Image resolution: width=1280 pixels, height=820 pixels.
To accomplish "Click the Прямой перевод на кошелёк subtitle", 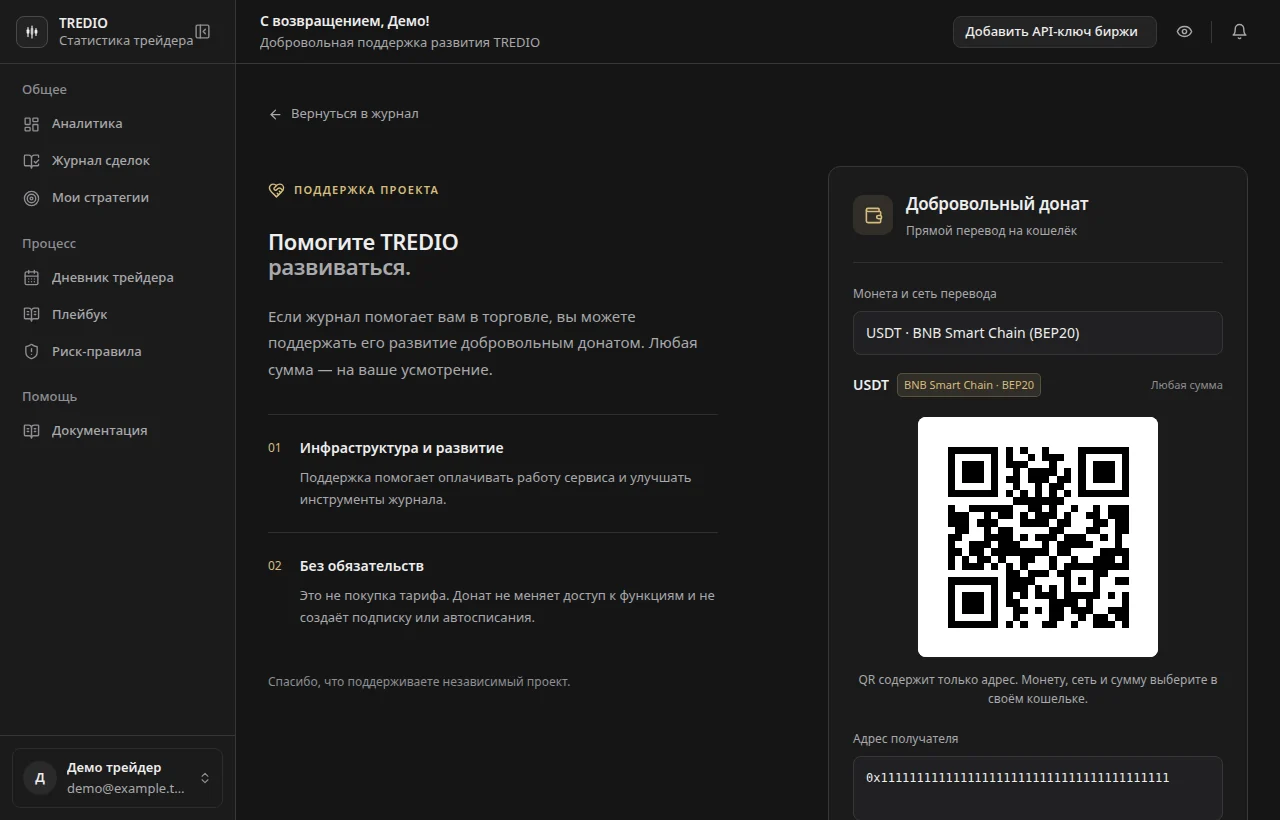I will point(991,231).
